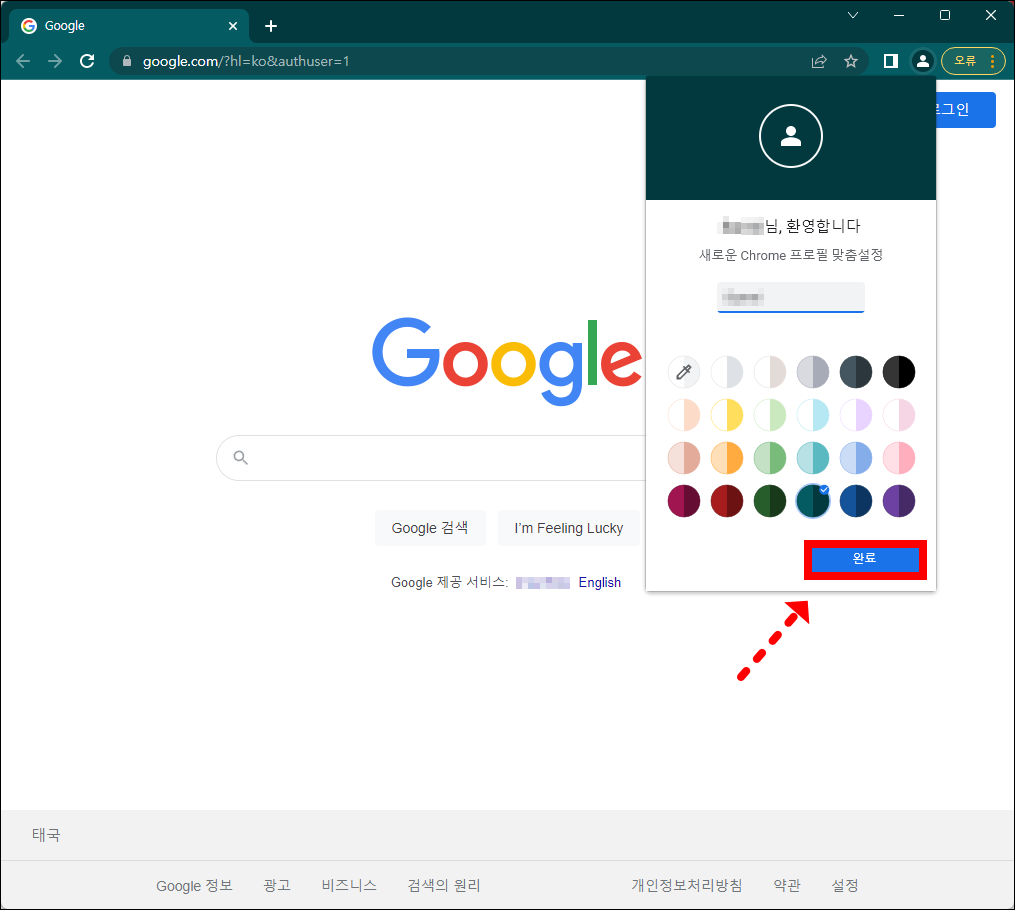The width and height of the screenshot is (1015, 910).
Task: Click the large profile avatar in the popup
Action: 790,136
